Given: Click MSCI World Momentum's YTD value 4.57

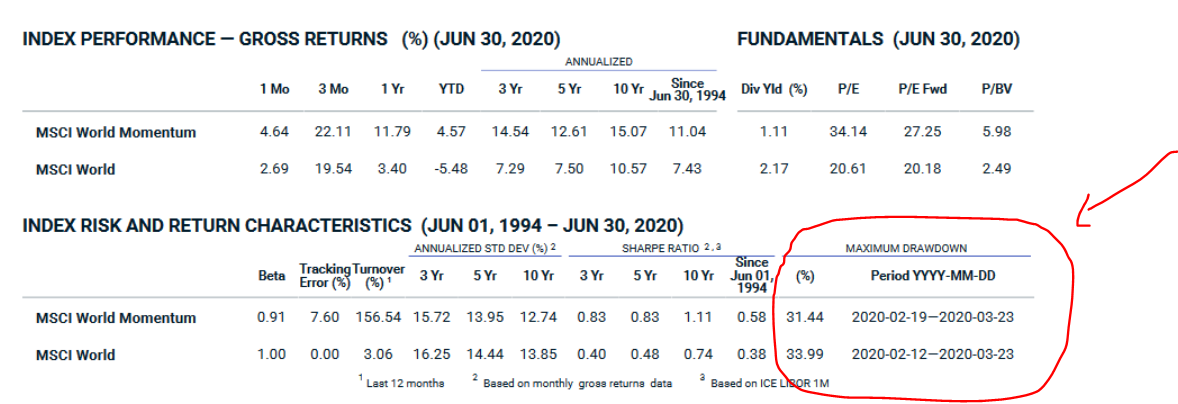Looking at the screenshot, I should click(x=452, y=132).
